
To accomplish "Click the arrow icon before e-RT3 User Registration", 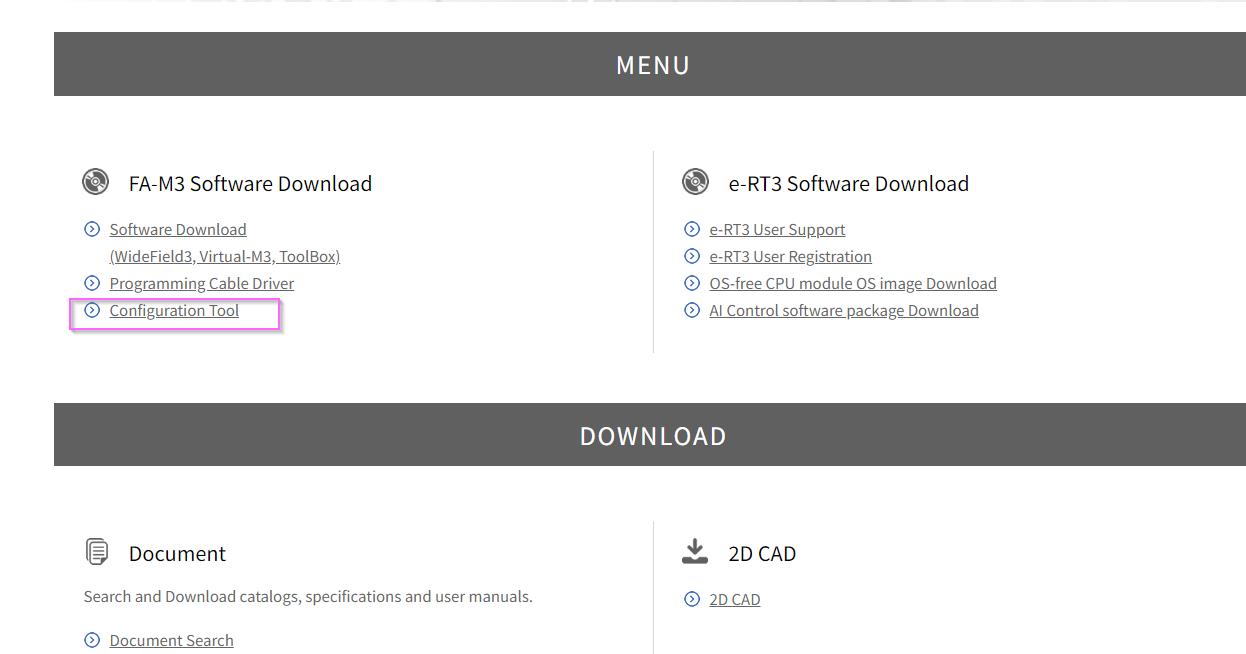I will 692,256.
